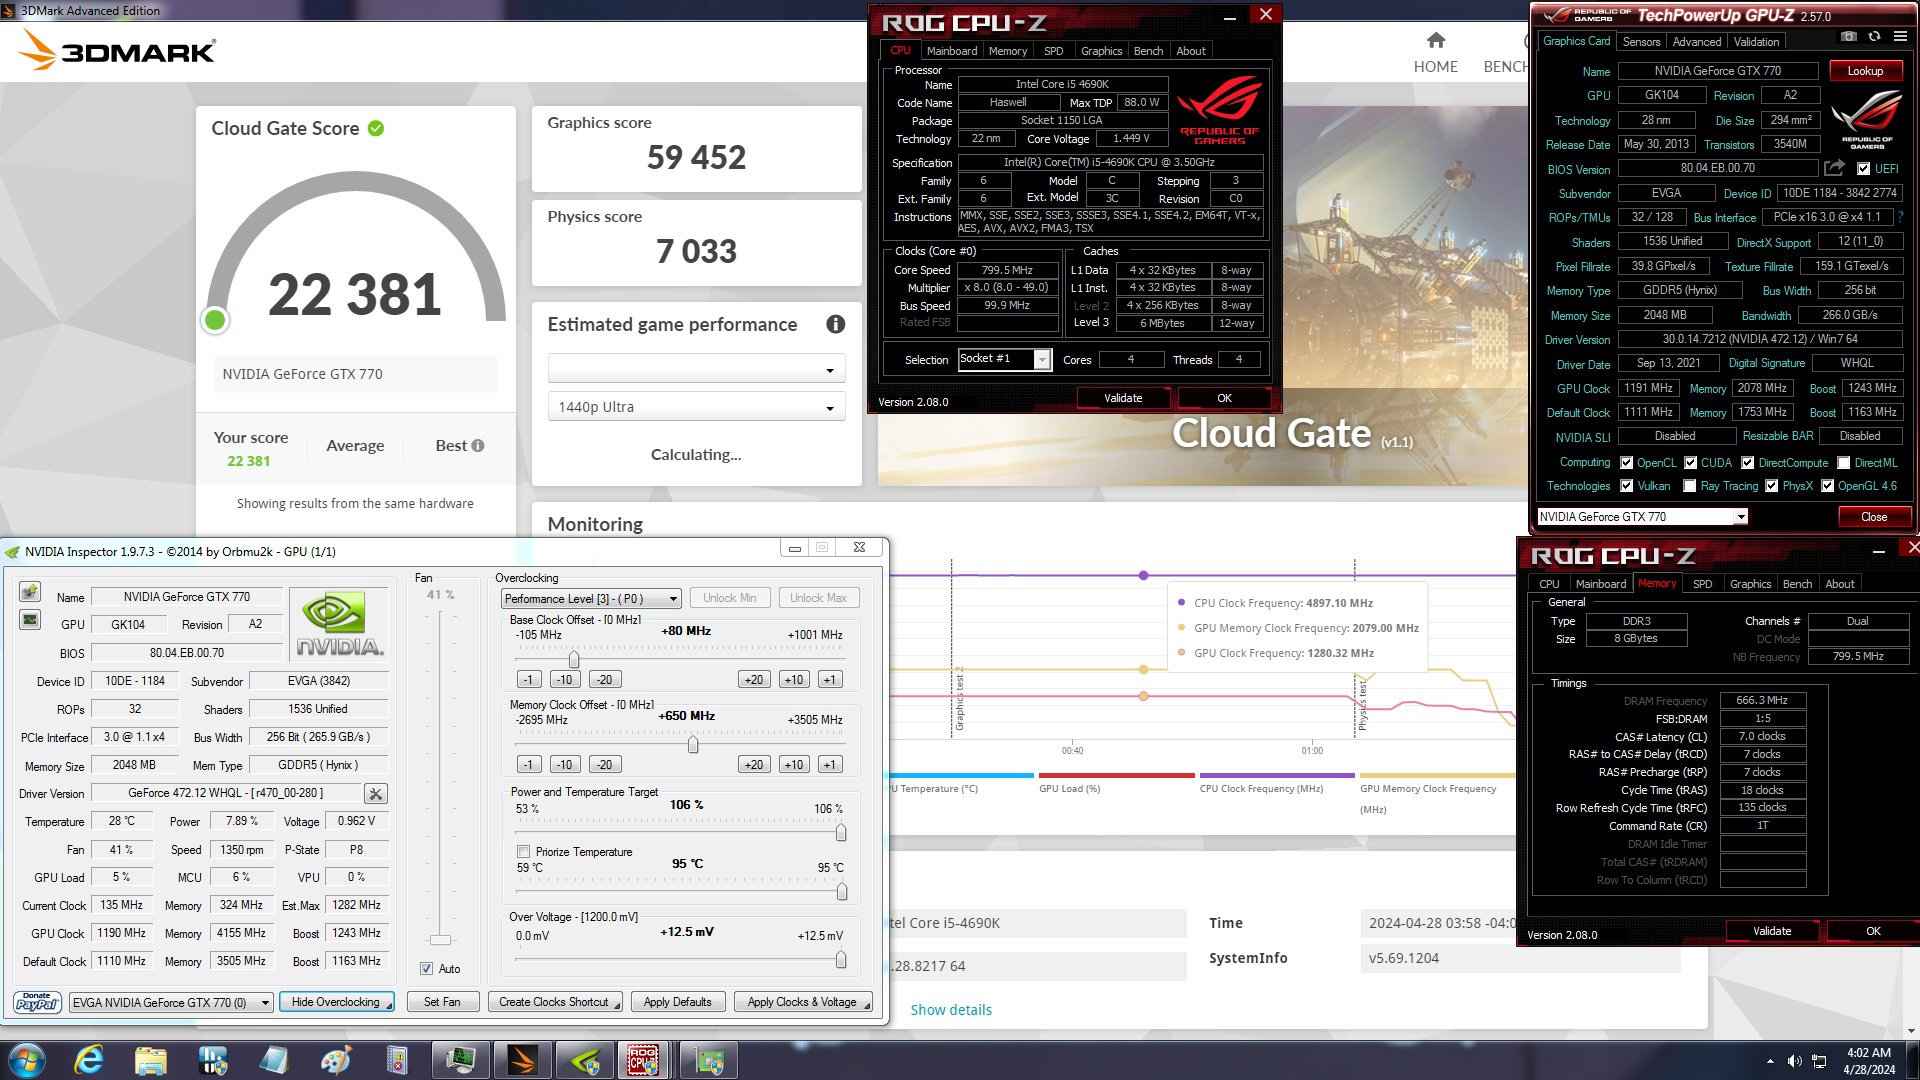Switch to the Sensors tab in GPU-Z
Image resolution: width=1920 pixels, height=1080 pixels.
1641,41
